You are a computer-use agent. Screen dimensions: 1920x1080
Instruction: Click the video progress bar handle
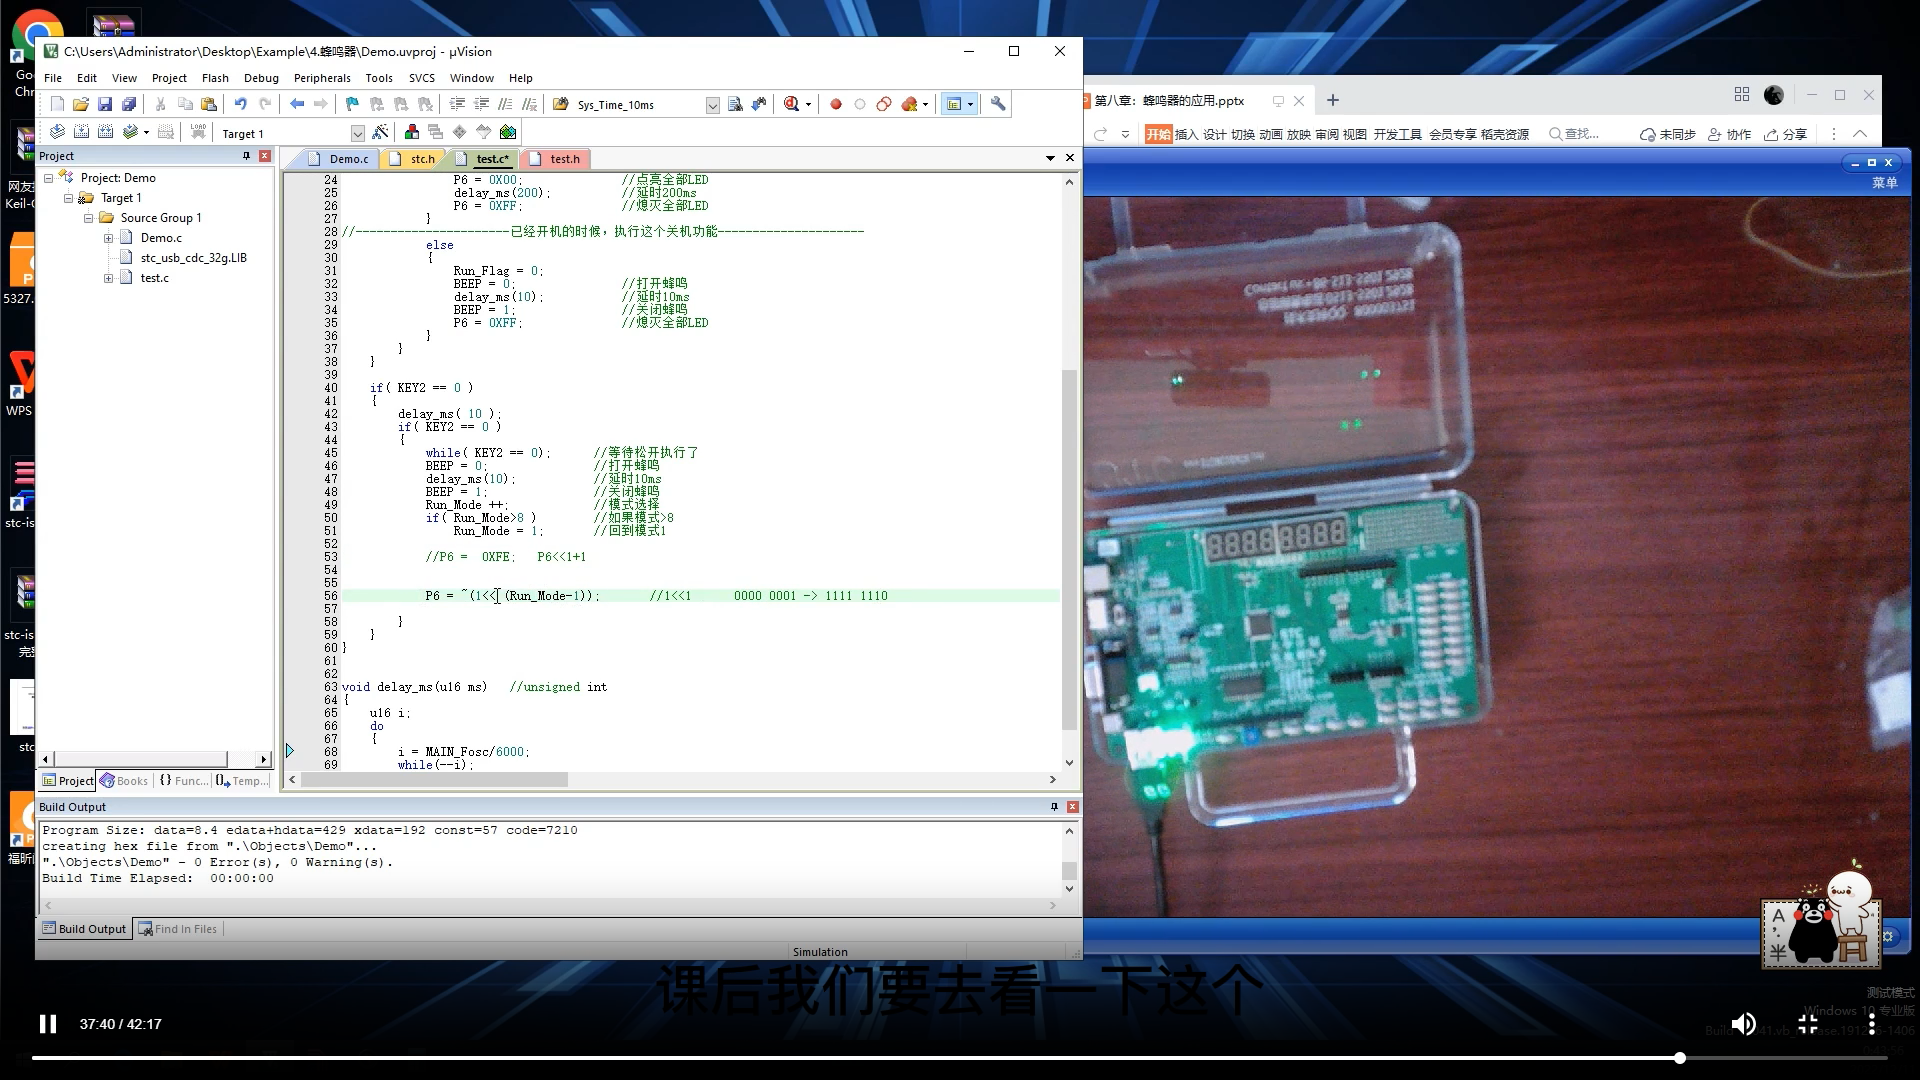pos(1680,1058)
